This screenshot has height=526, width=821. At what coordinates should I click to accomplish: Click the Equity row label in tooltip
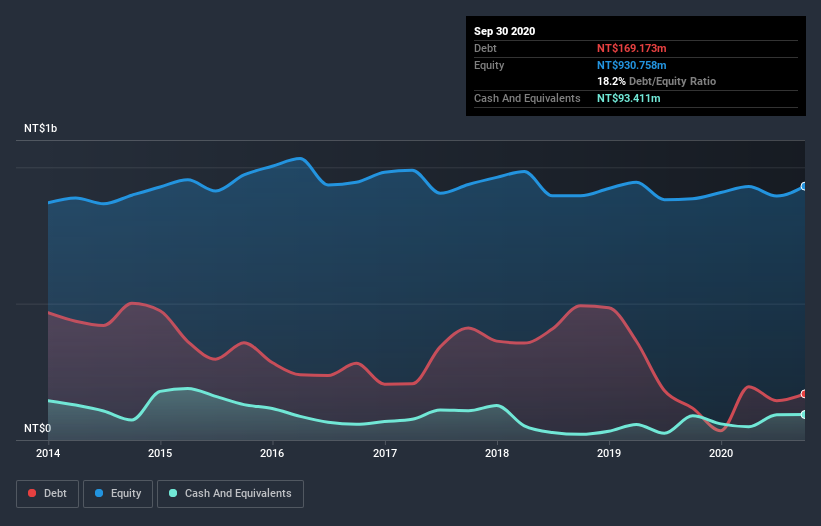[x=489, y=65]
